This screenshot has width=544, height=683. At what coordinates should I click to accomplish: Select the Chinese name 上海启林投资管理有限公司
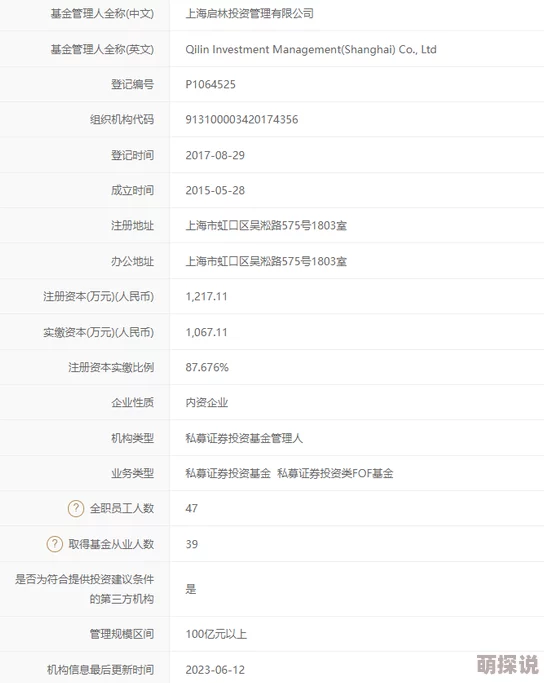[250, 14]
